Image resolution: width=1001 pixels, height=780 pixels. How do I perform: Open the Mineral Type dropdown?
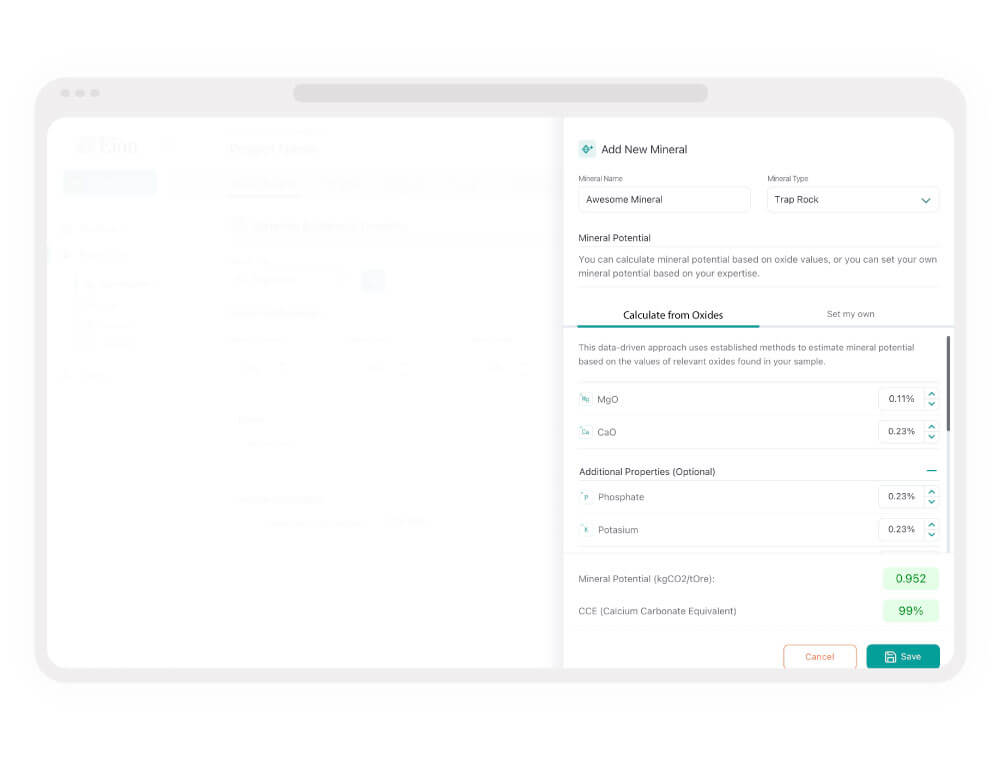(x=853, y=200)
